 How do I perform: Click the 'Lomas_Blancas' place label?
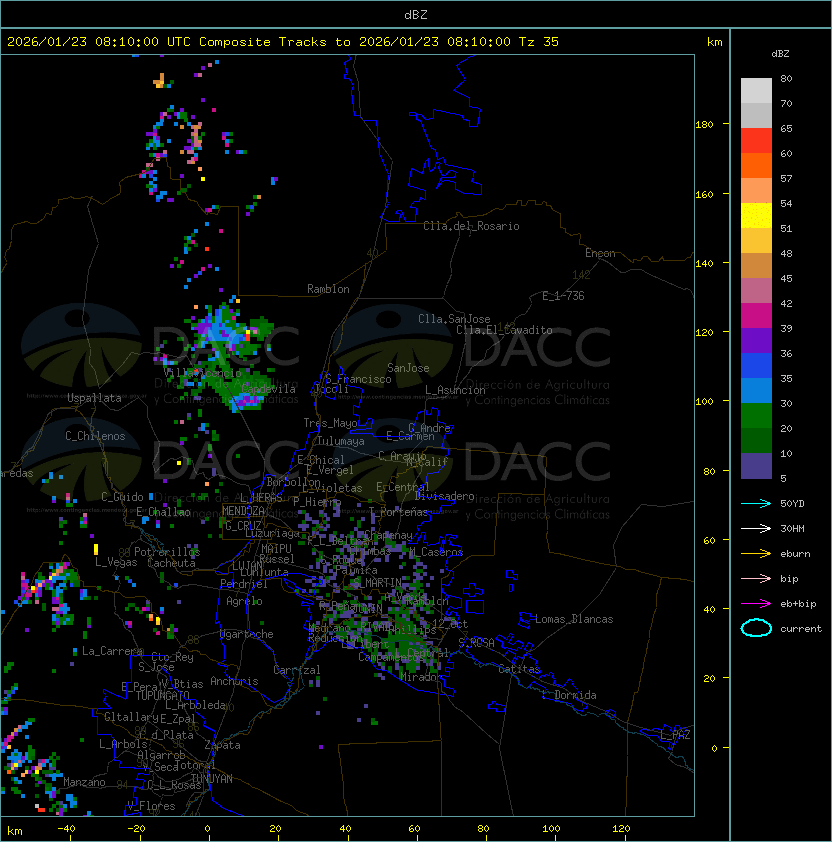coord(574,619)
